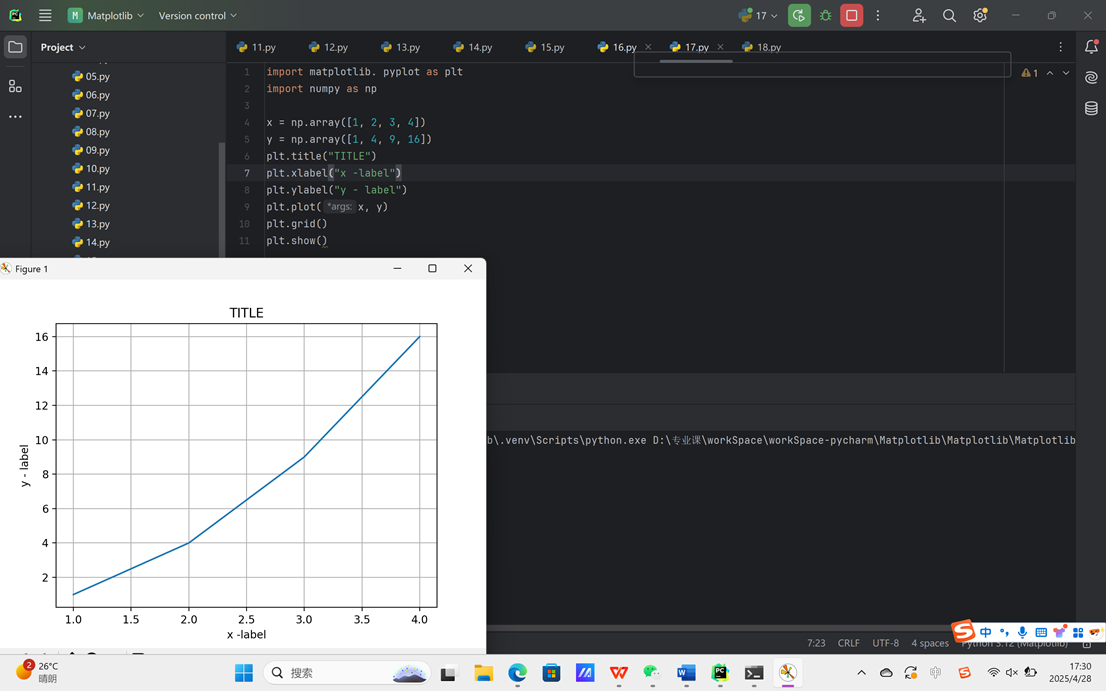This screenshot has width=1106, height=691.
Task: Open run configuration '17' dropdown
Action: click(758, 16)
